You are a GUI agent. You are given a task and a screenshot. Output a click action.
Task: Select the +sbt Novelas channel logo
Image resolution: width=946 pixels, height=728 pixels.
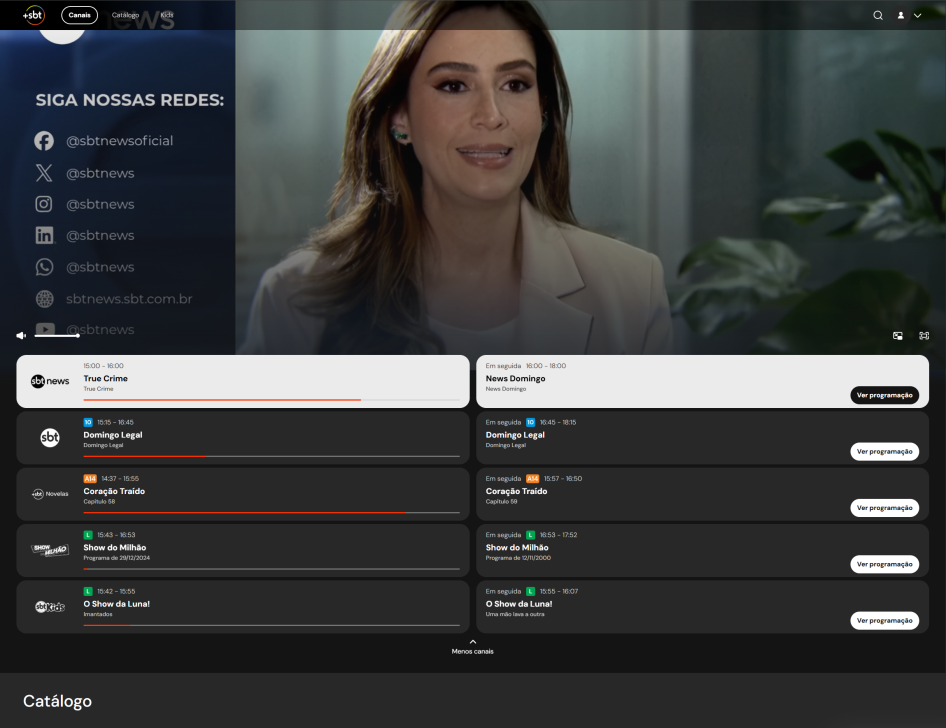pos(50,494)
